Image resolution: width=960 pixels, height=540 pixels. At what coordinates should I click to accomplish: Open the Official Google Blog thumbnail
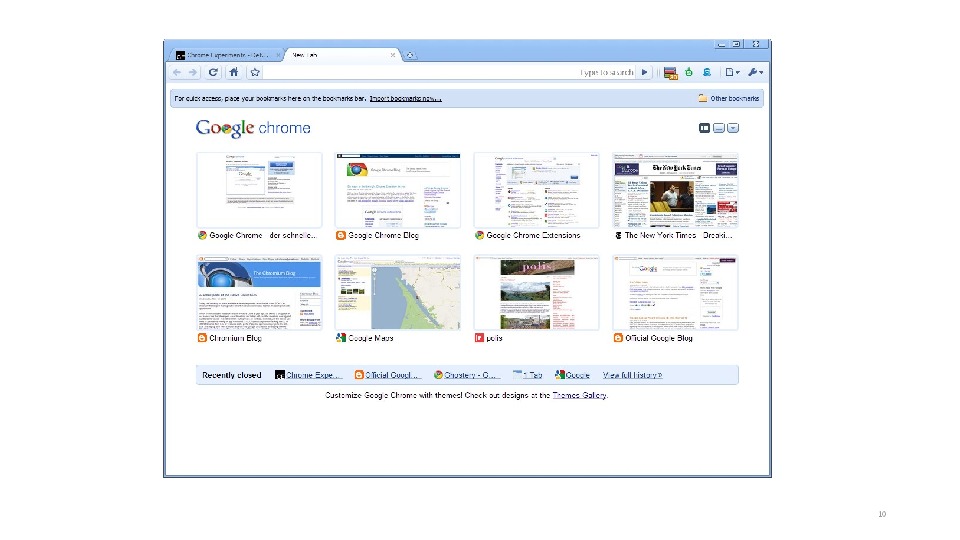point(675,293)
